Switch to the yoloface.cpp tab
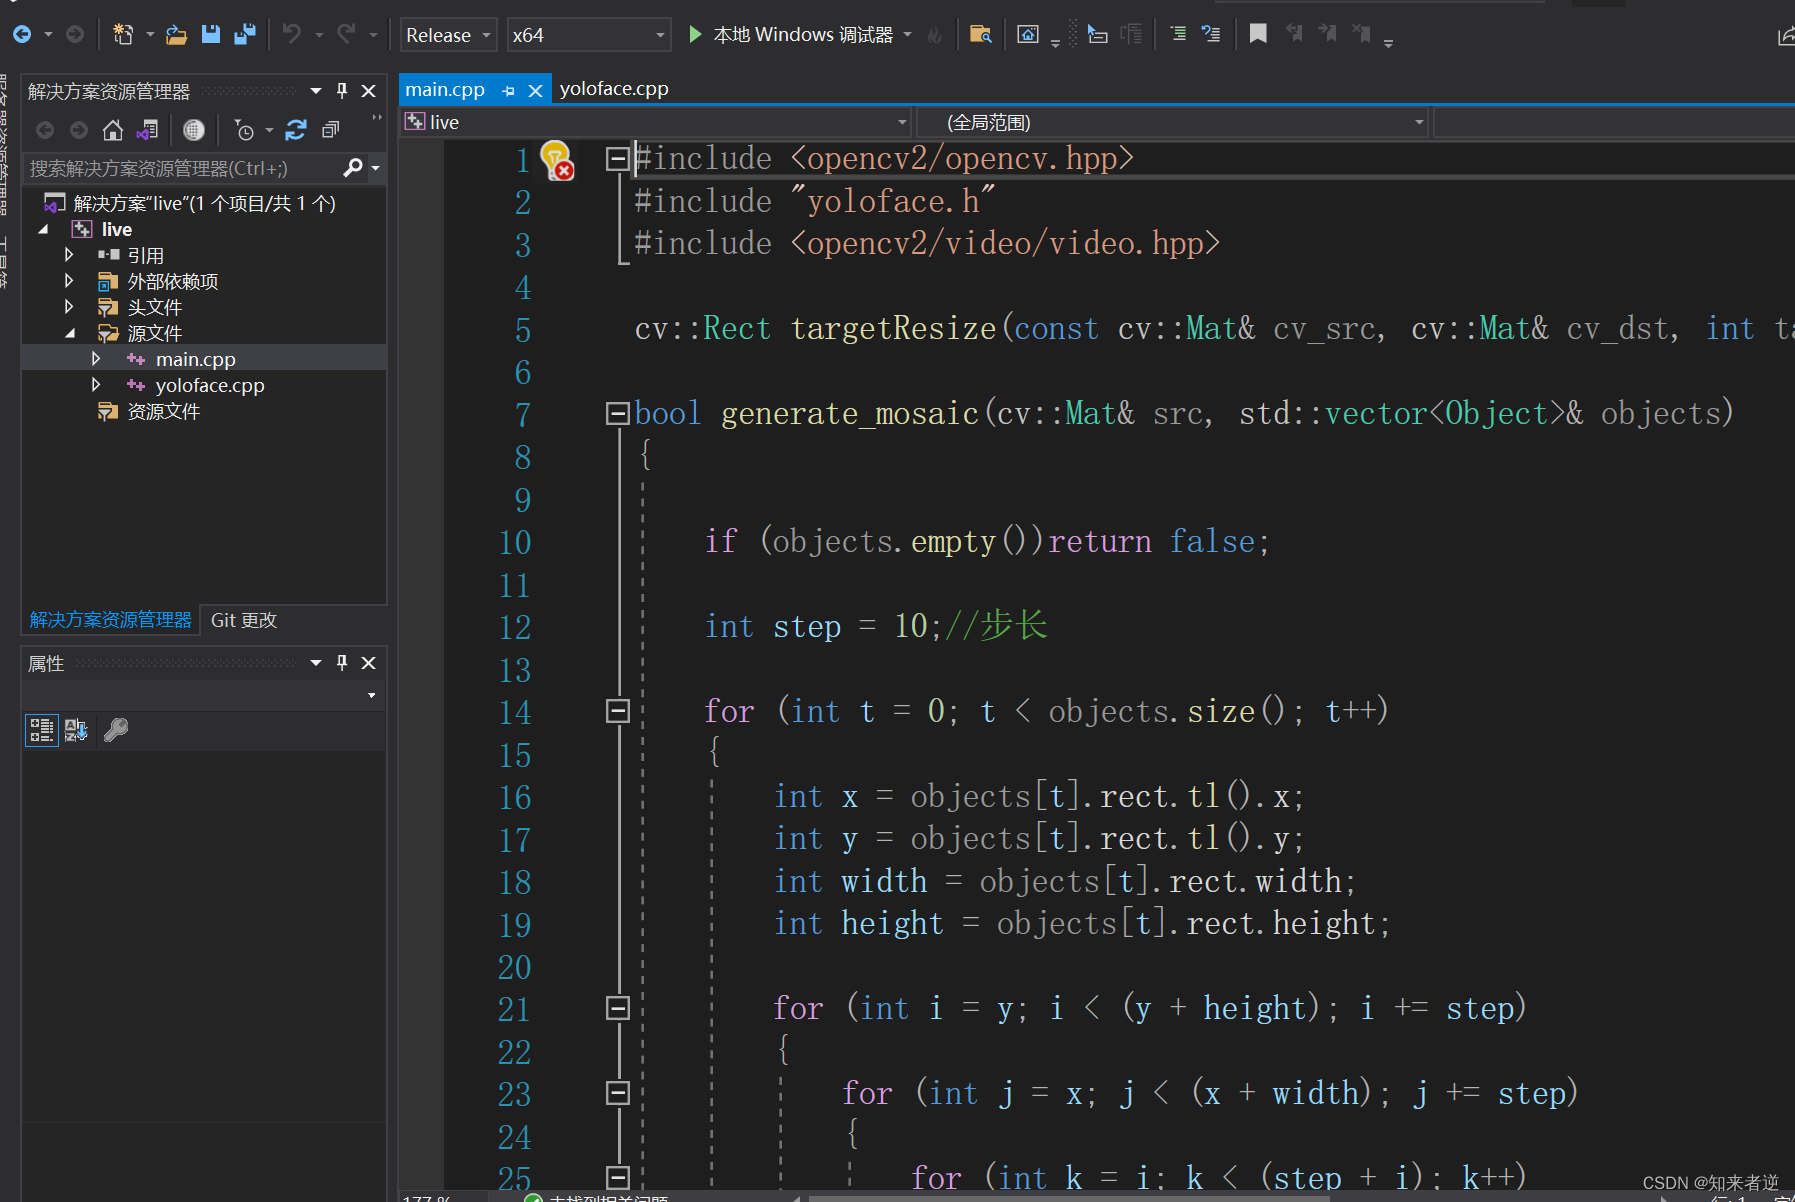The height and width of the screenshot is (1202, 1795). point(614,89)
